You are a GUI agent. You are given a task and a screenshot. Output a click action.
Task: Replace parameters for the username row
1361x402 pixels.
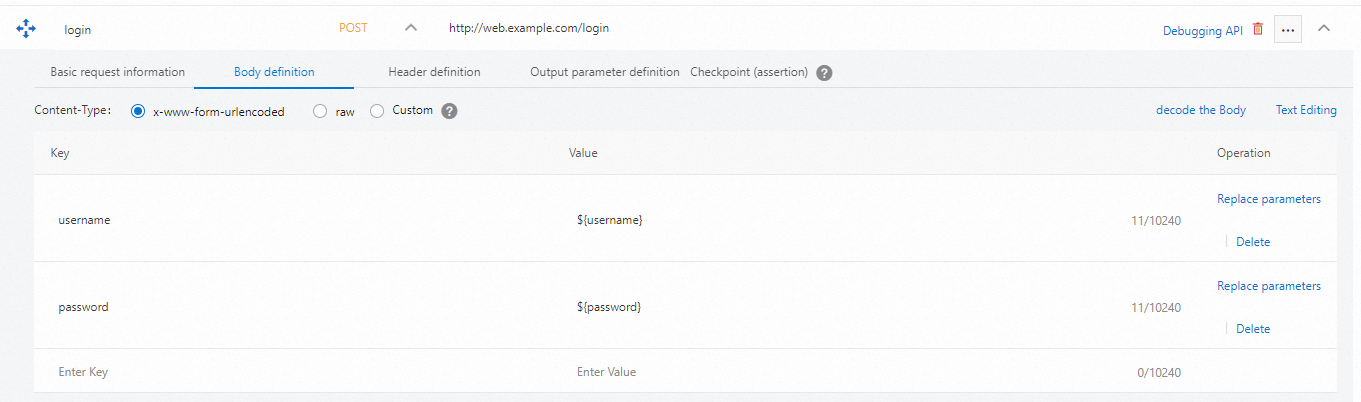pos(1268,199)
